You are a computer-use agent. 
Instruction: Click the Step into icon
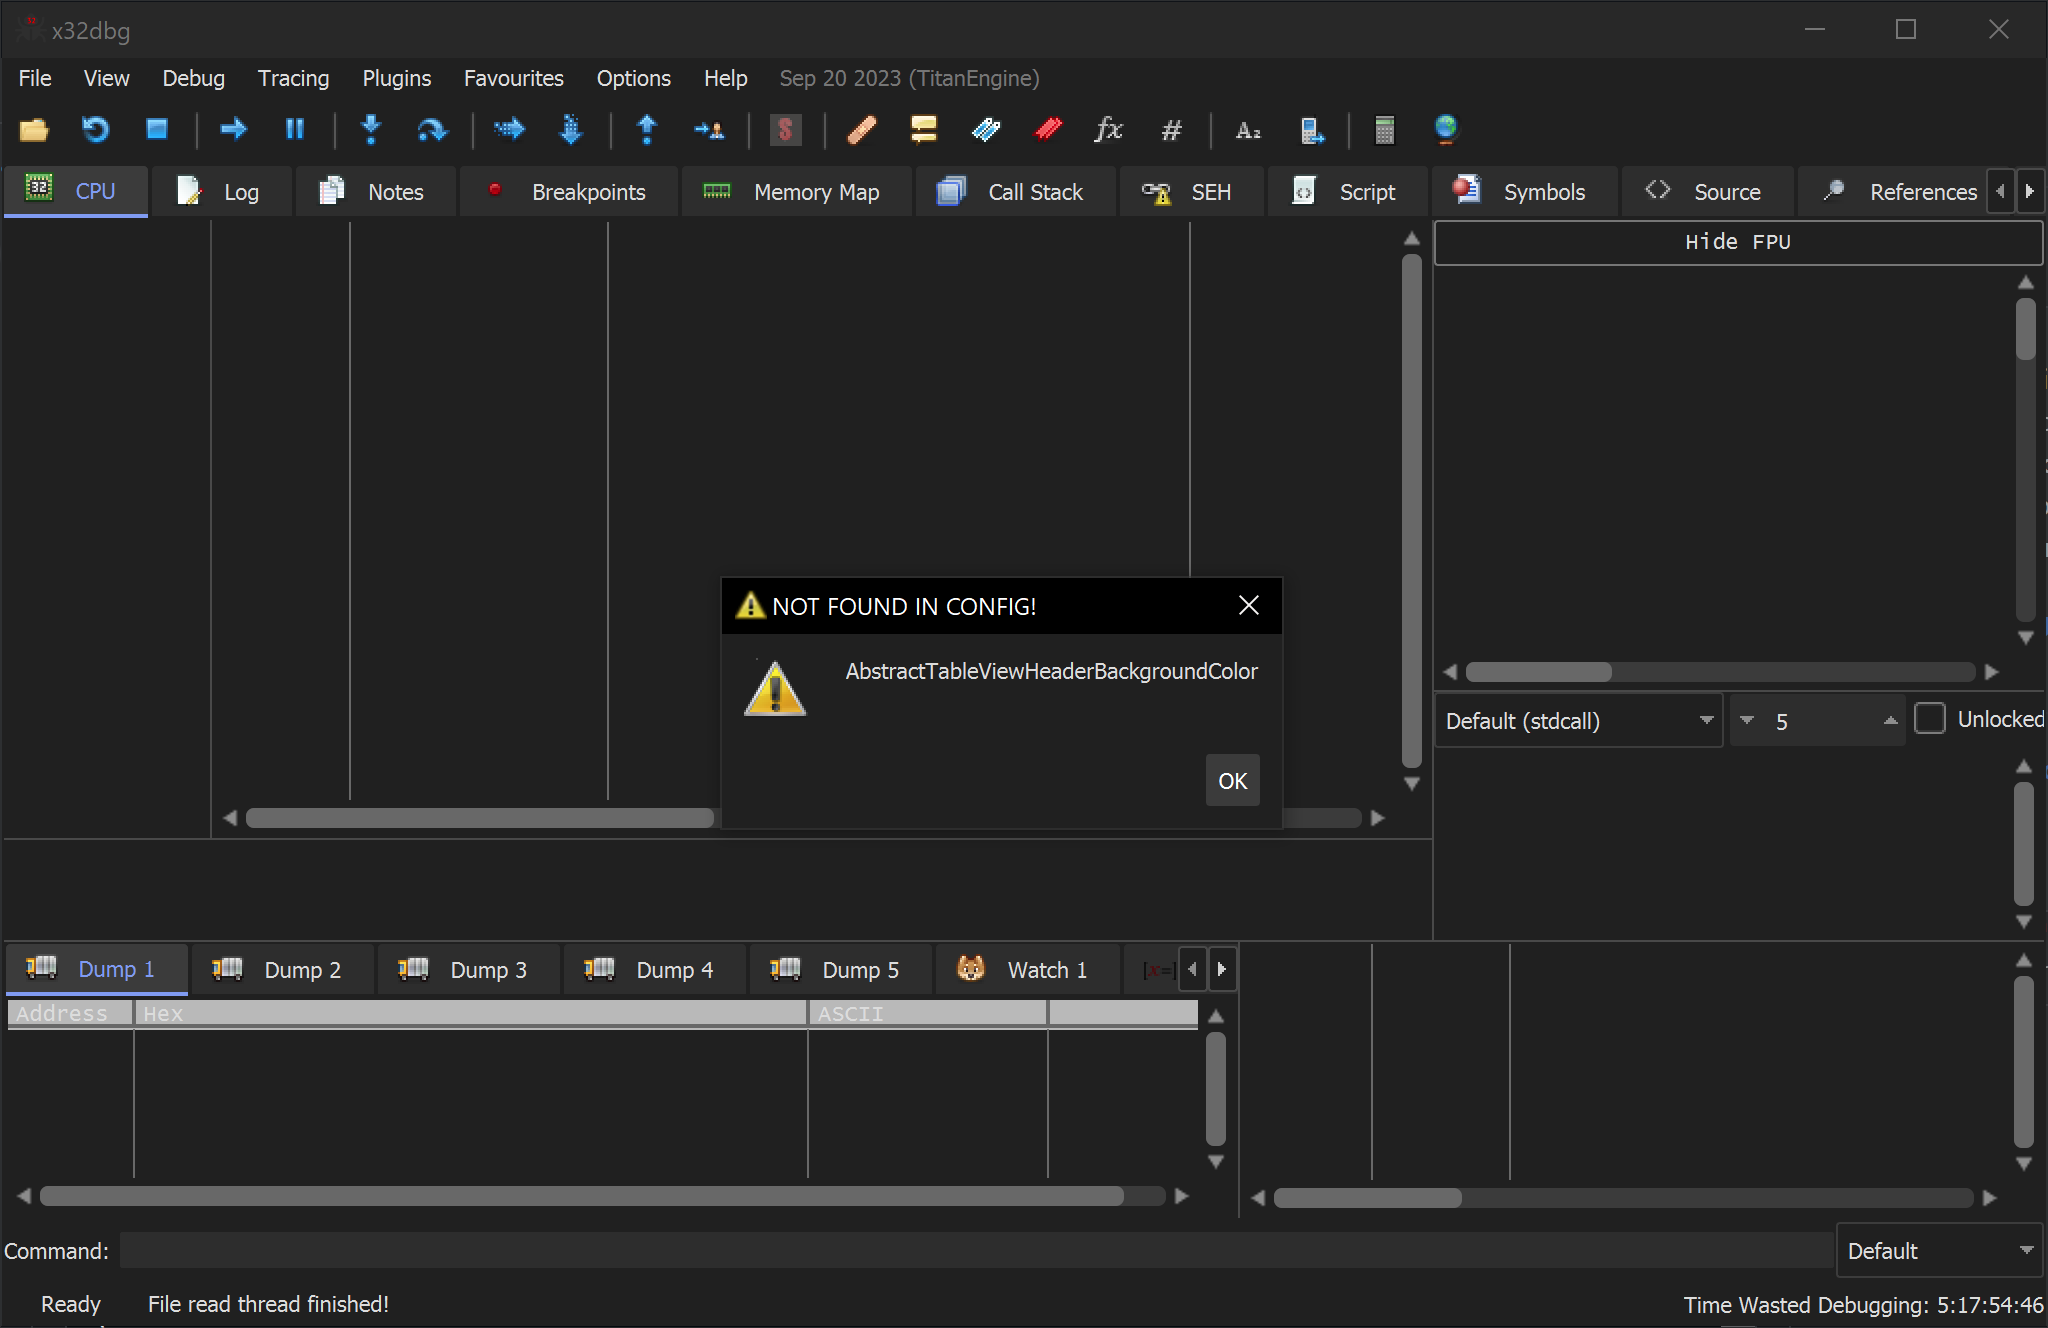tap(371, 130)
